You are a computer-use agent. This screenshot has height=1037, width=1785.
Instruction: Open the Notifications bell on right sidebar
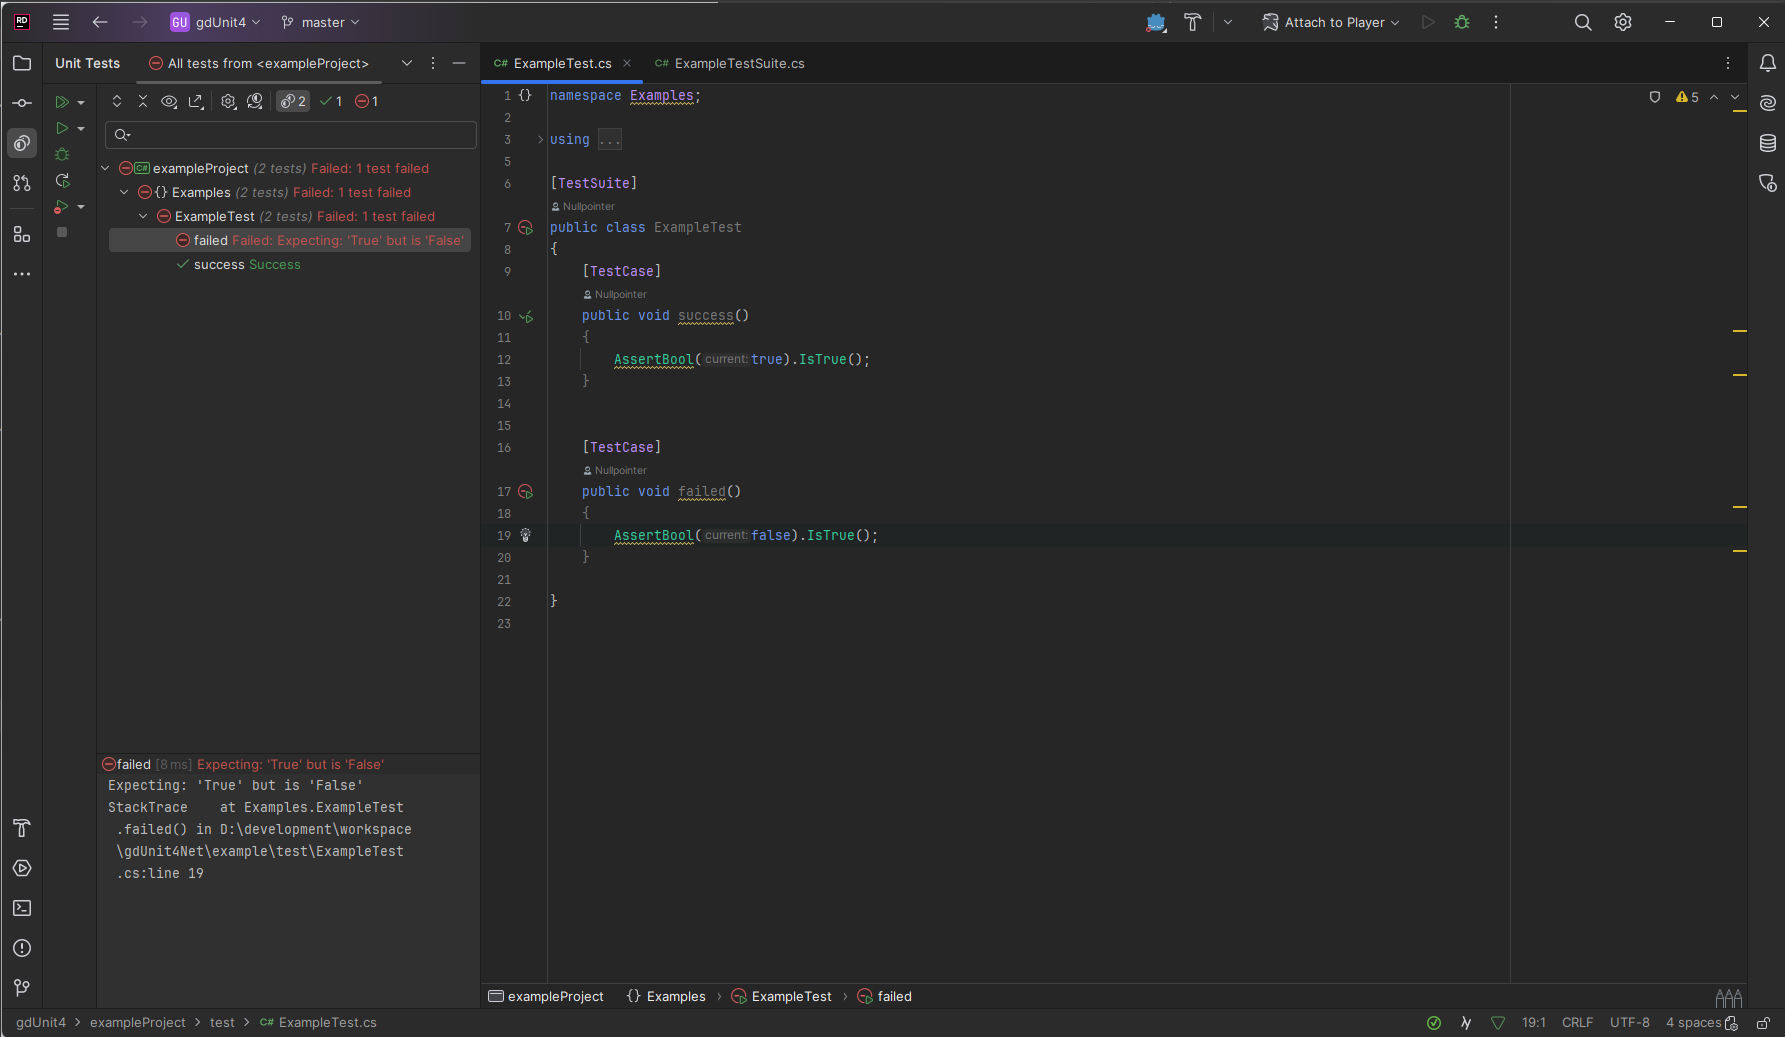click(x=1767, y=63)
